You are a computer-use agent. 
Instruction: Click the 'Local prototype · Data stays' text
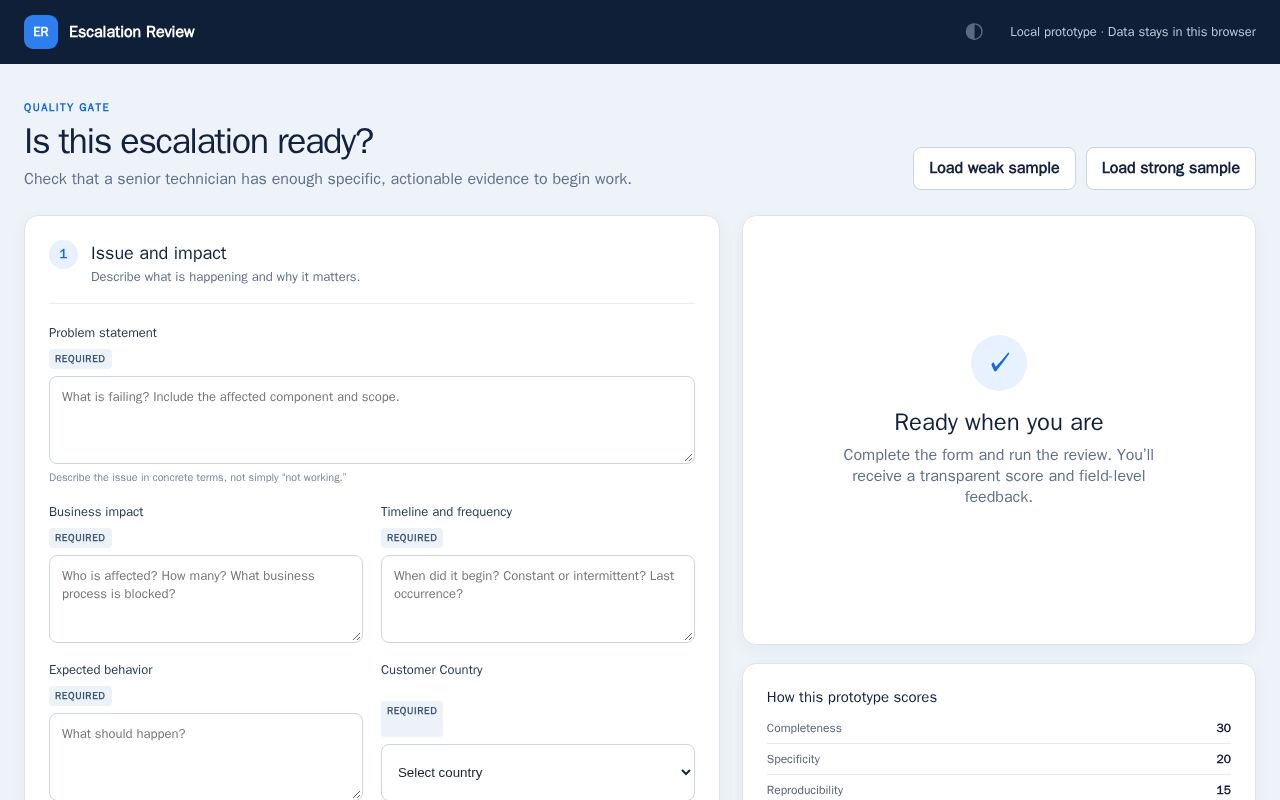point(1133,32)
